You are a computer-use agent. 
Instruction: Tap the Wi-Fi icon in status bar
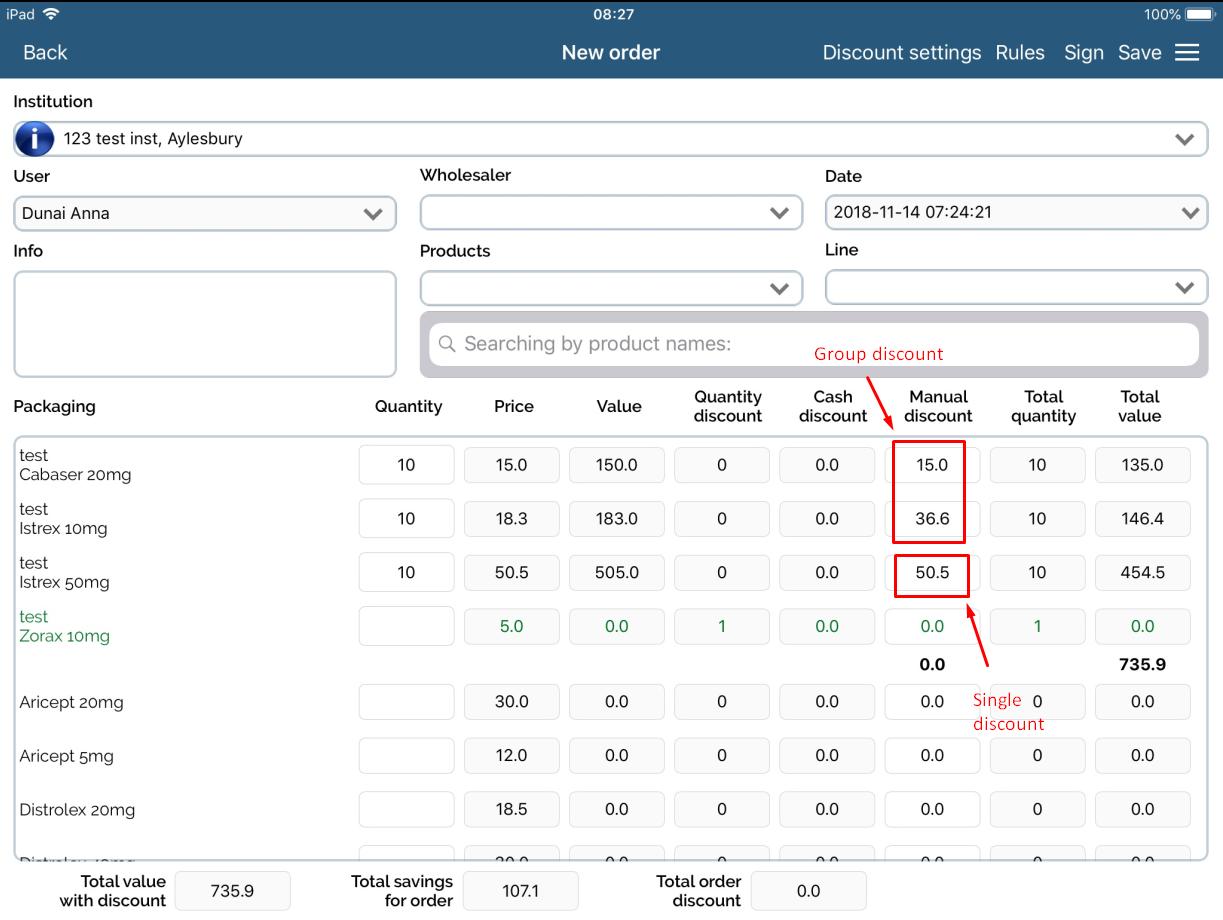(x=51, y=14)
